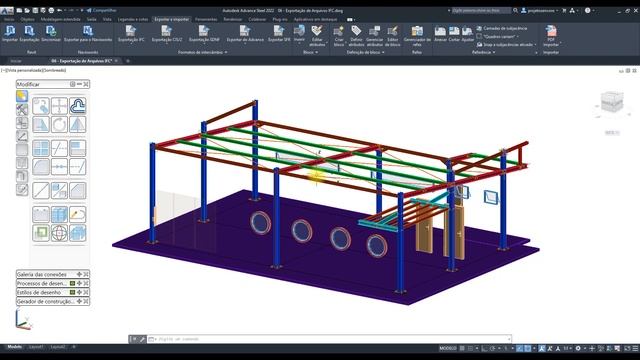Image resolution: width=640 pixels, height=360 pixels.
Task: Add a new drawing tab with plus
Action: (127, 61)
